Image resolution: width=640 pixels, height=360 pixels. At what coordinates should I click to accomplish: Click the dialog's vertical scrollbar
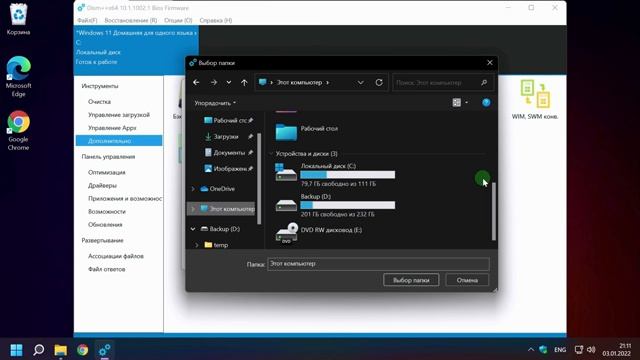coord(493,211)
